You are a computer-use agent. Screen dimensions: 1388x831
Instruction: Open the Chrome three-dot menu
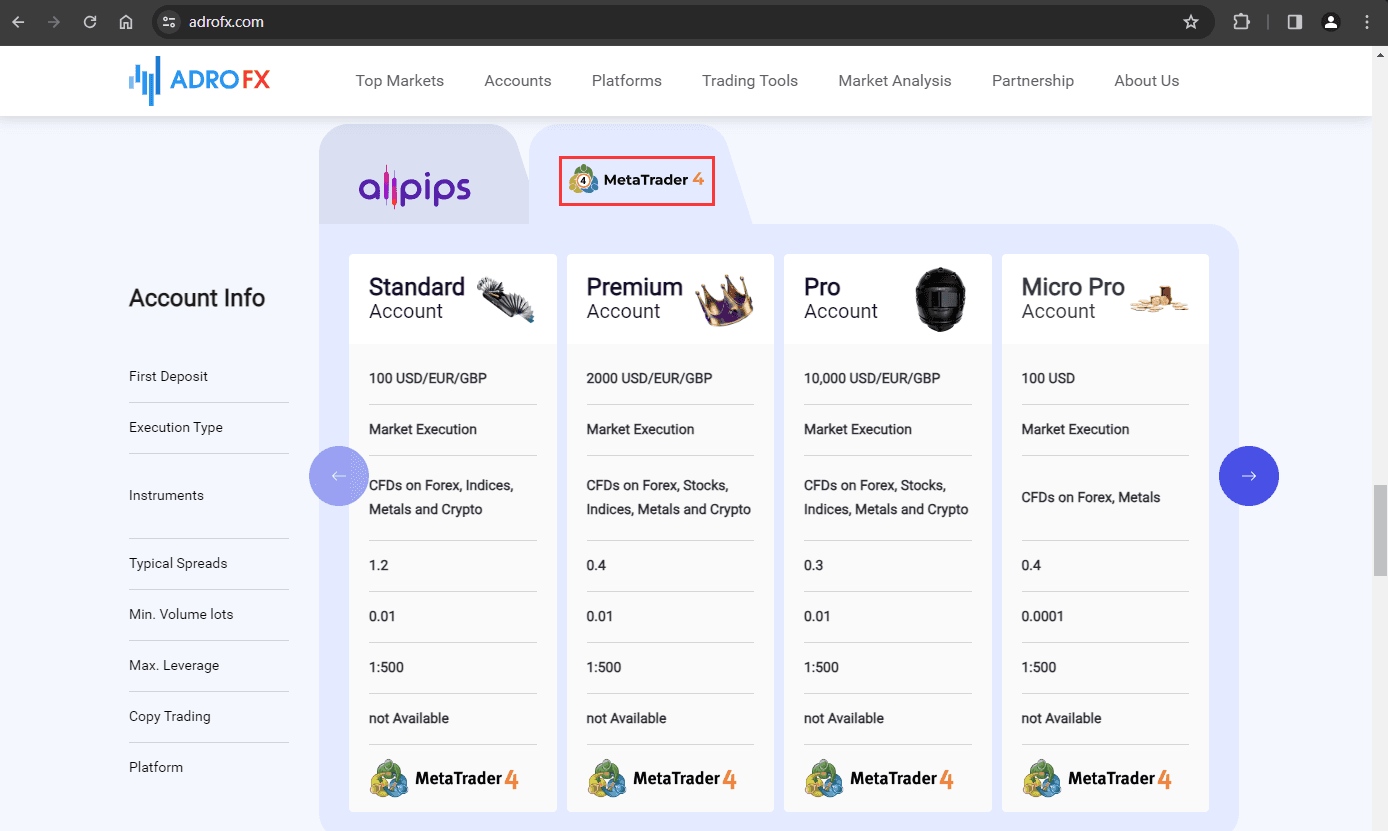point(1367,22)
